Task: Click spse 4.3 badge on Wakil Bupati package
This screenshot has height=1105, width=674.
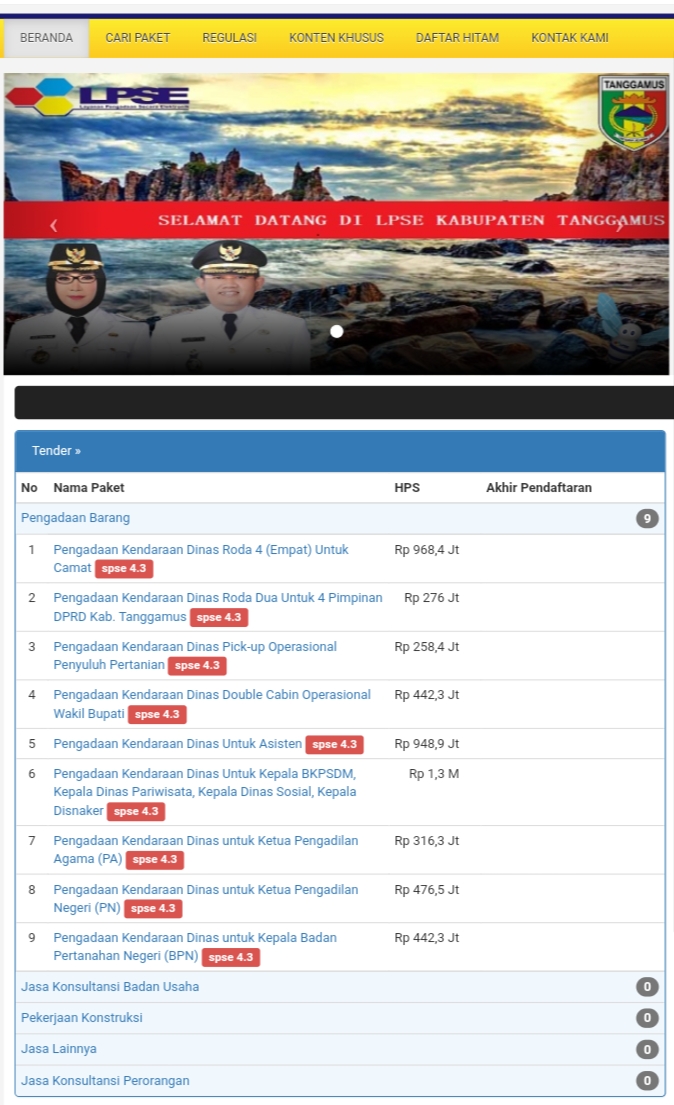Action: [157, 714]
